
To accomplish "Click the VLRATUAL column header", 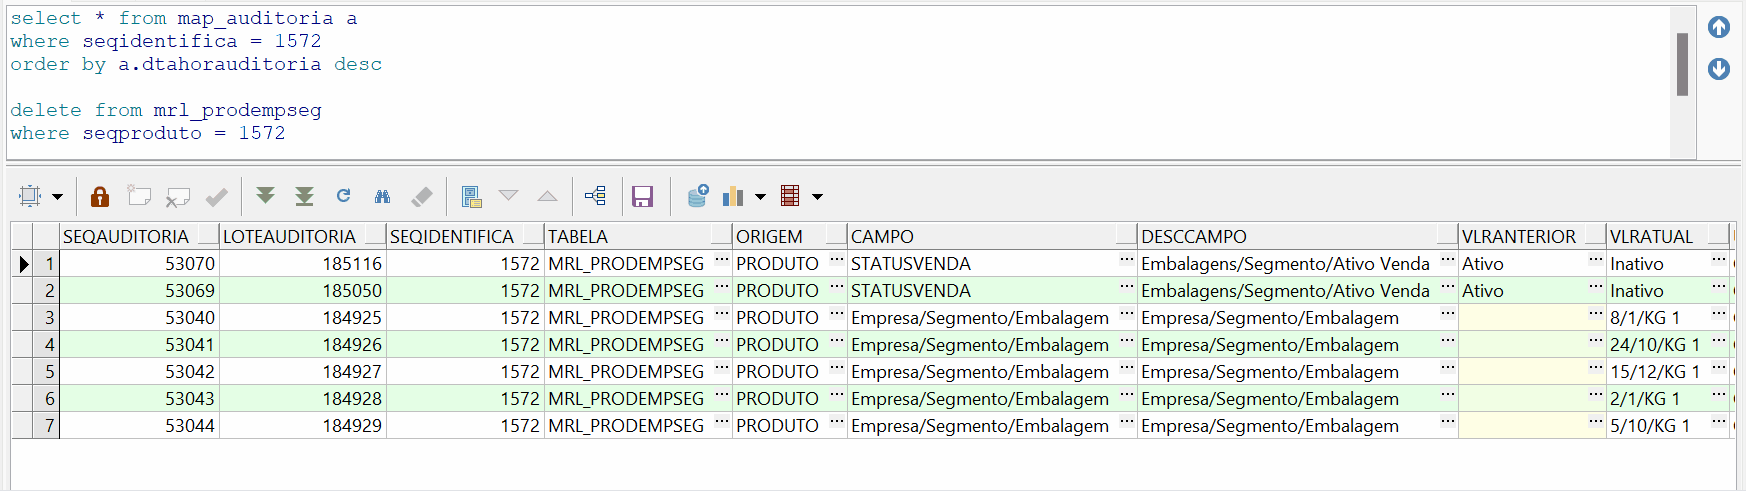I will [x=1651, y=237].
